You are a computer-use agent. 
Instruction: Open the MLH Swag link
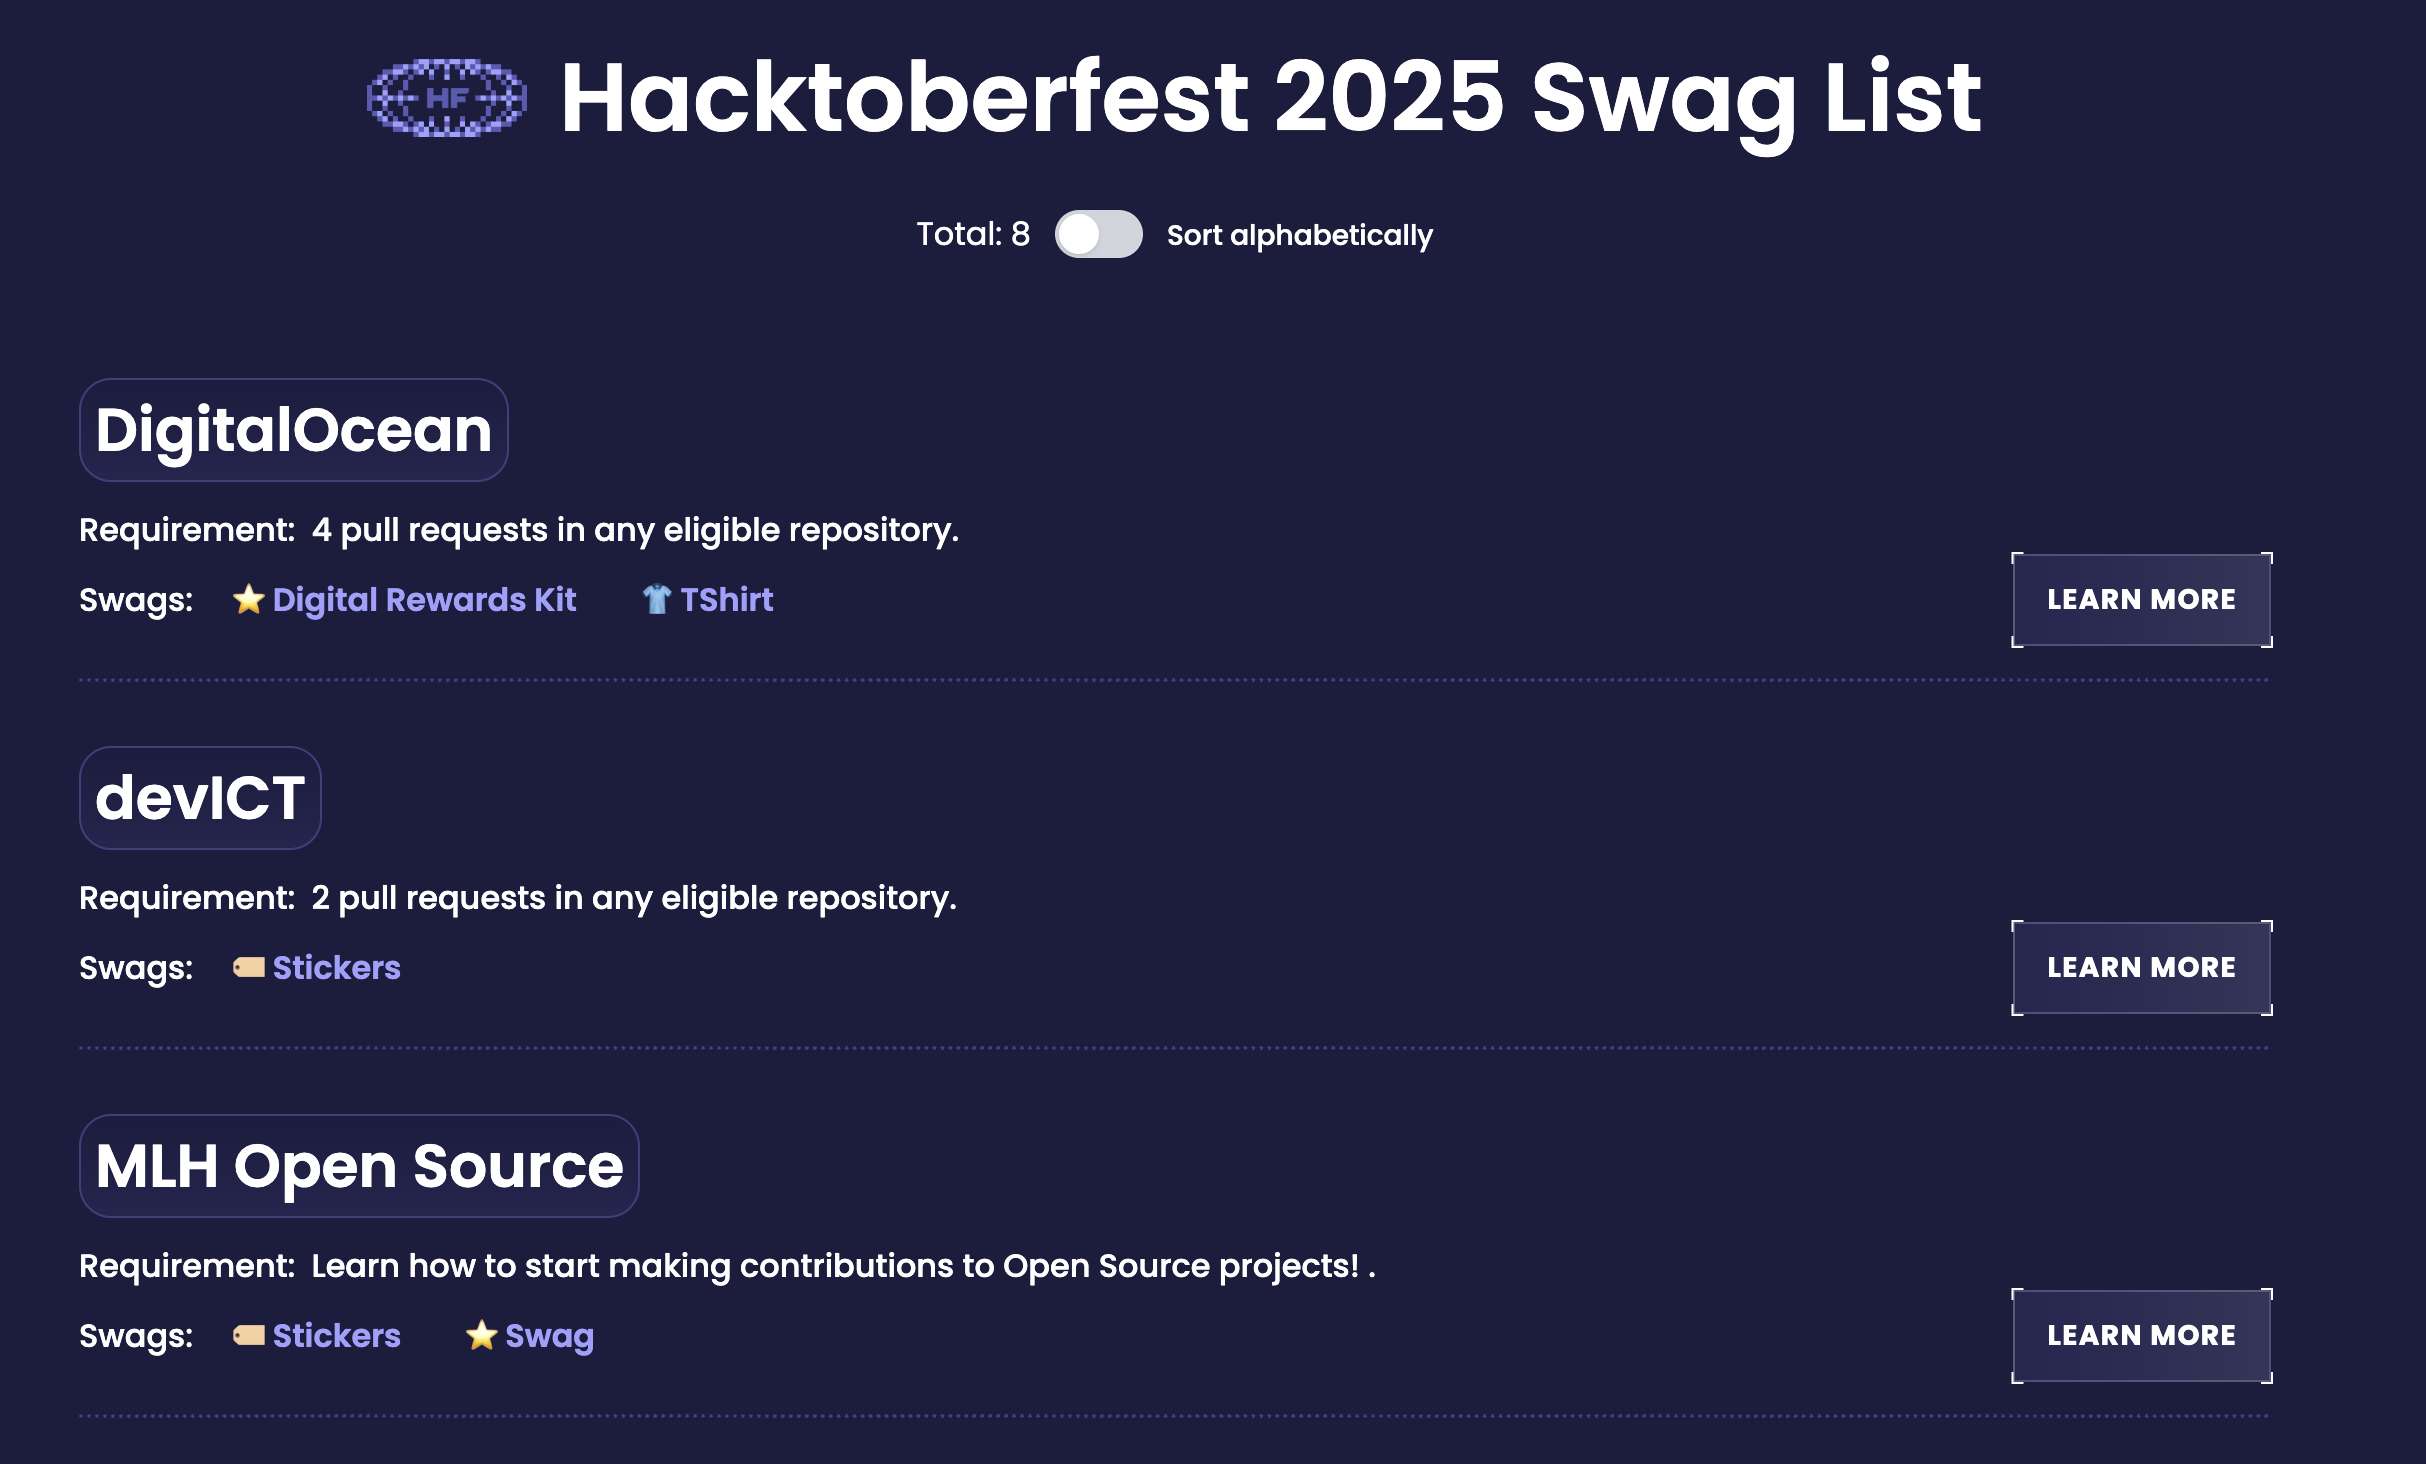coord(549,1336)
